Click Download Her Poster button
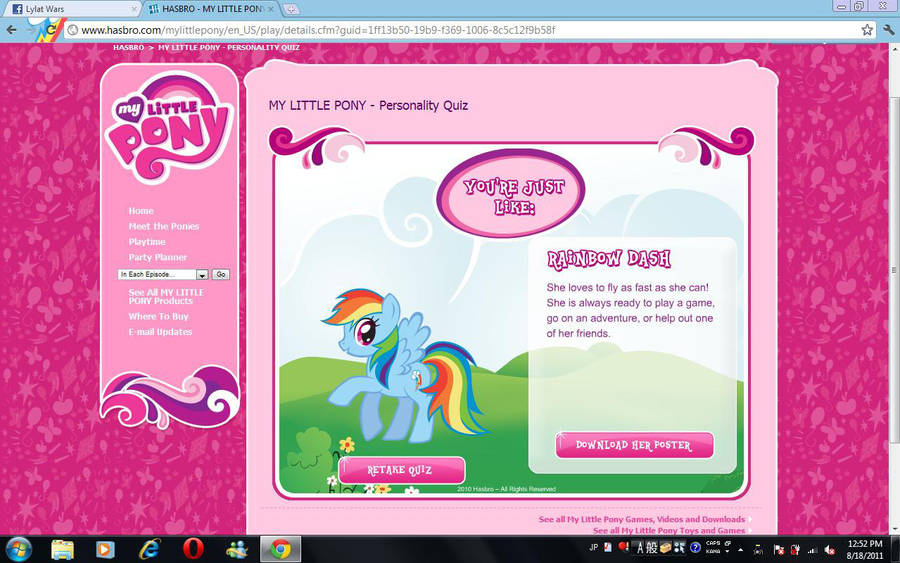Screen dimensions: 900x563 634,445
